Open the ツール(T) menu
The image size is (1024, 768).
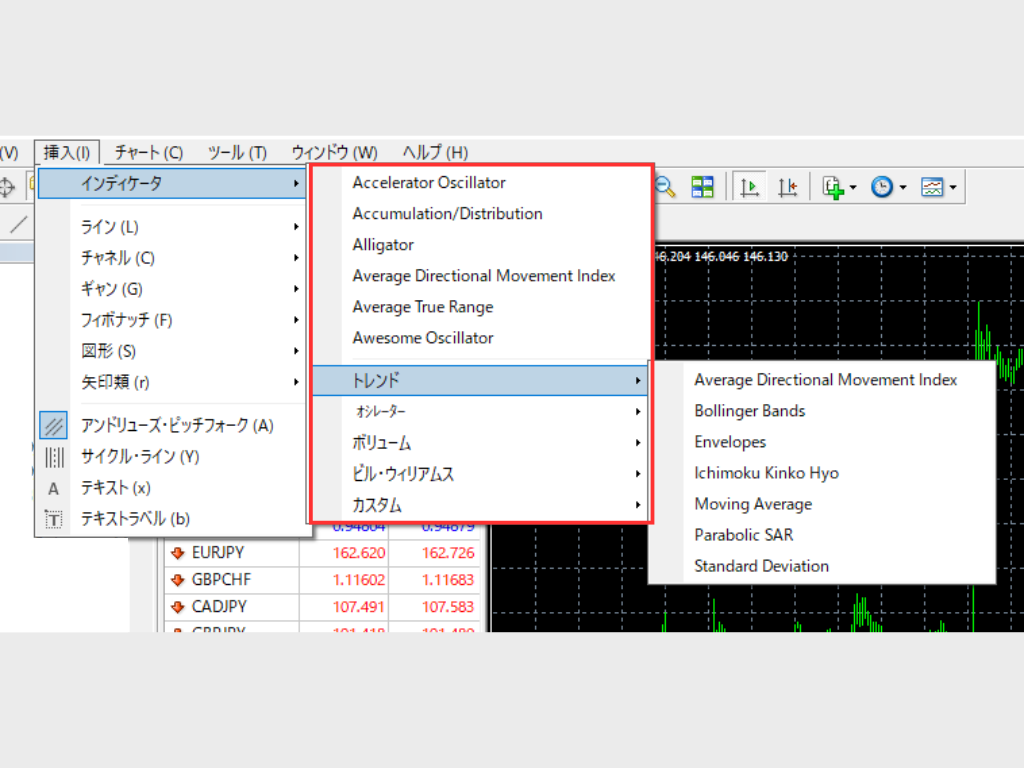coord(237,153)
